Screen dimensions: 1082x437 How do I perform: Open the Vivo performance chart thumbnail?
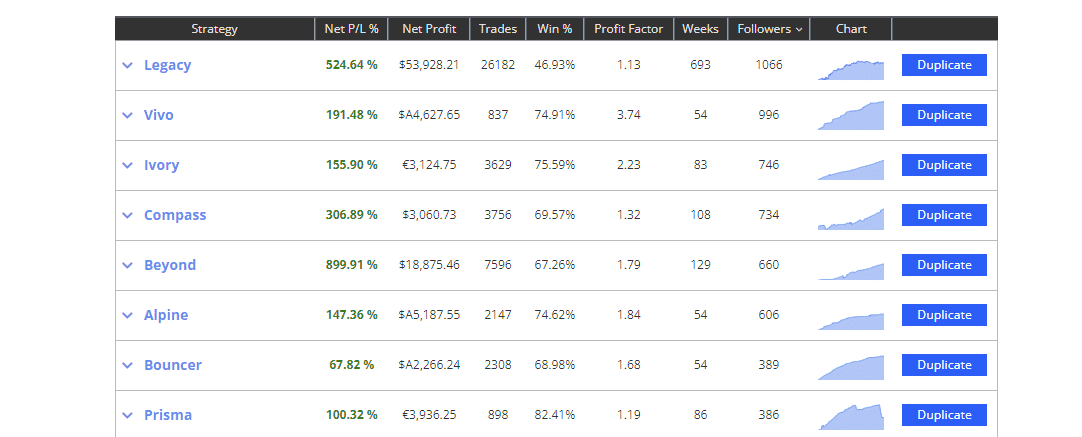pyautogui.click(x=851, y=116)
